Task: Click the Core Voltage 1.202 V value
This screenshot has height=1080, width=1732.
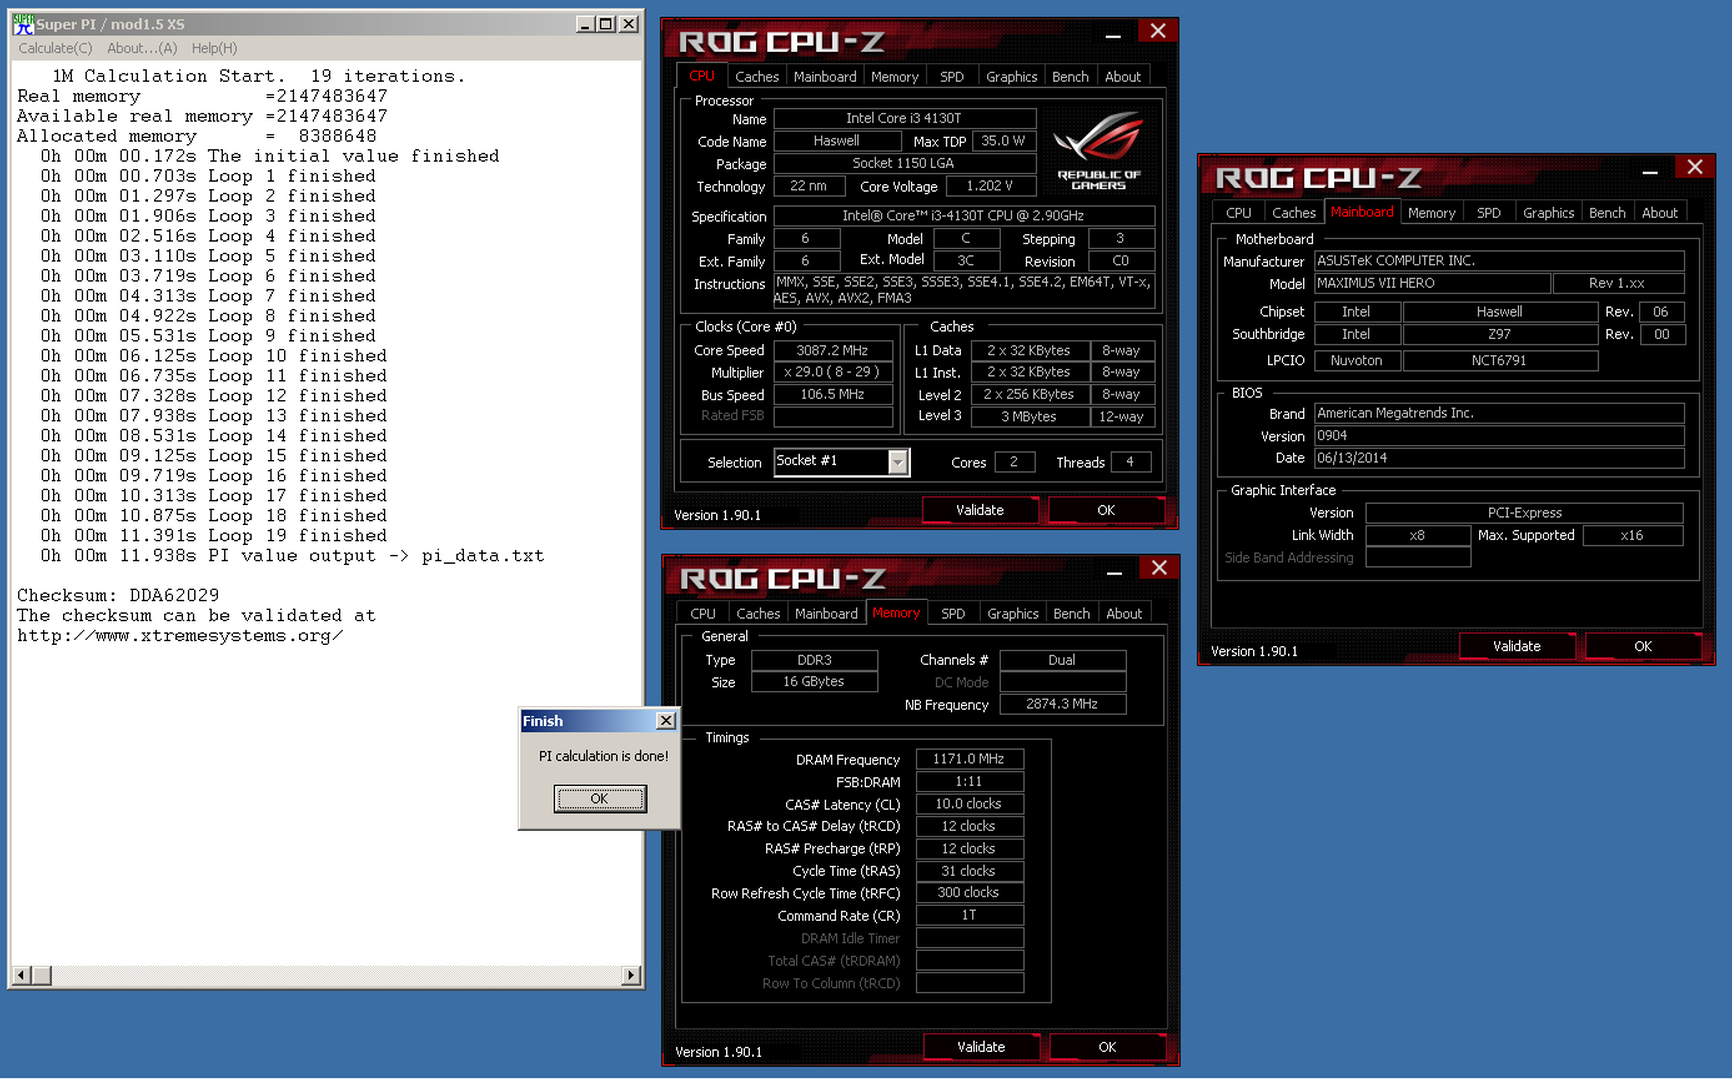Action: click(x=989, y=186)
